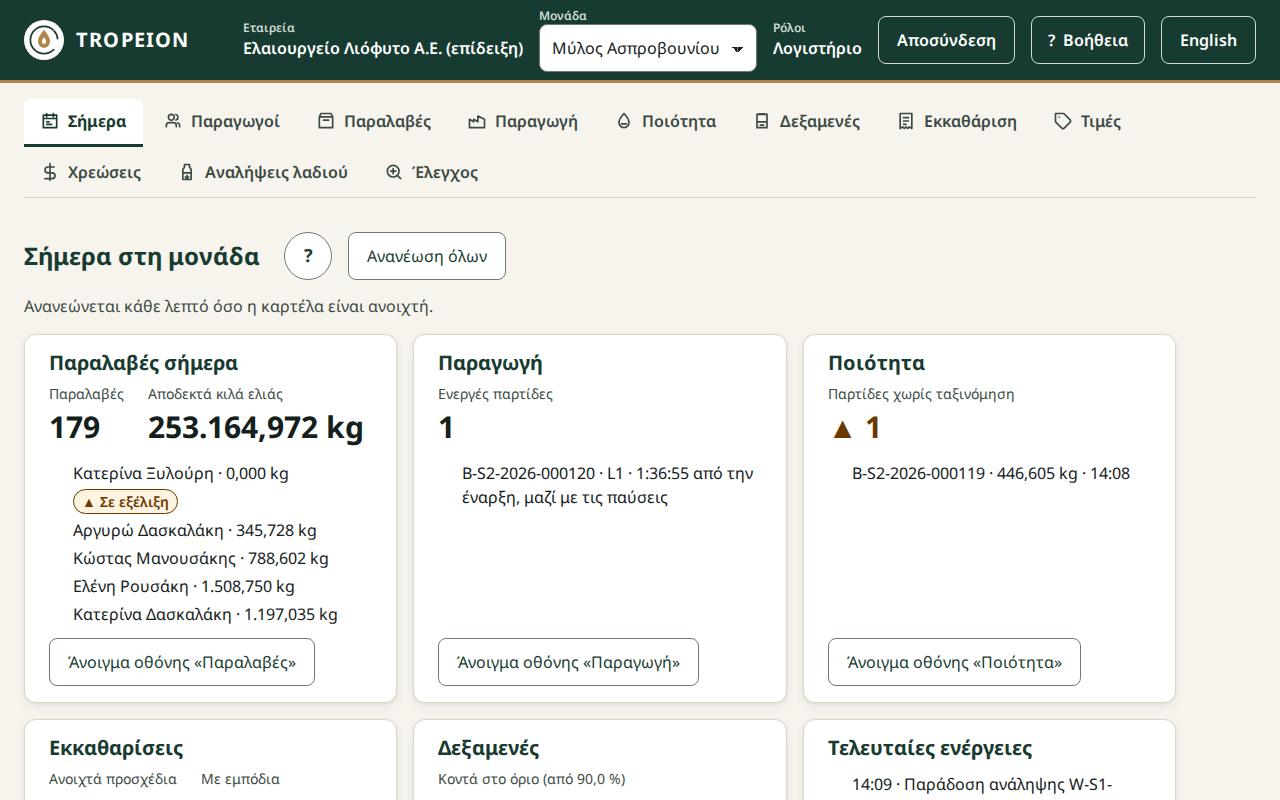The width and height of the screenshot is (1280, 800).
Task: Open the Παραλαβές tab
Action: click(x=374, y=121)
